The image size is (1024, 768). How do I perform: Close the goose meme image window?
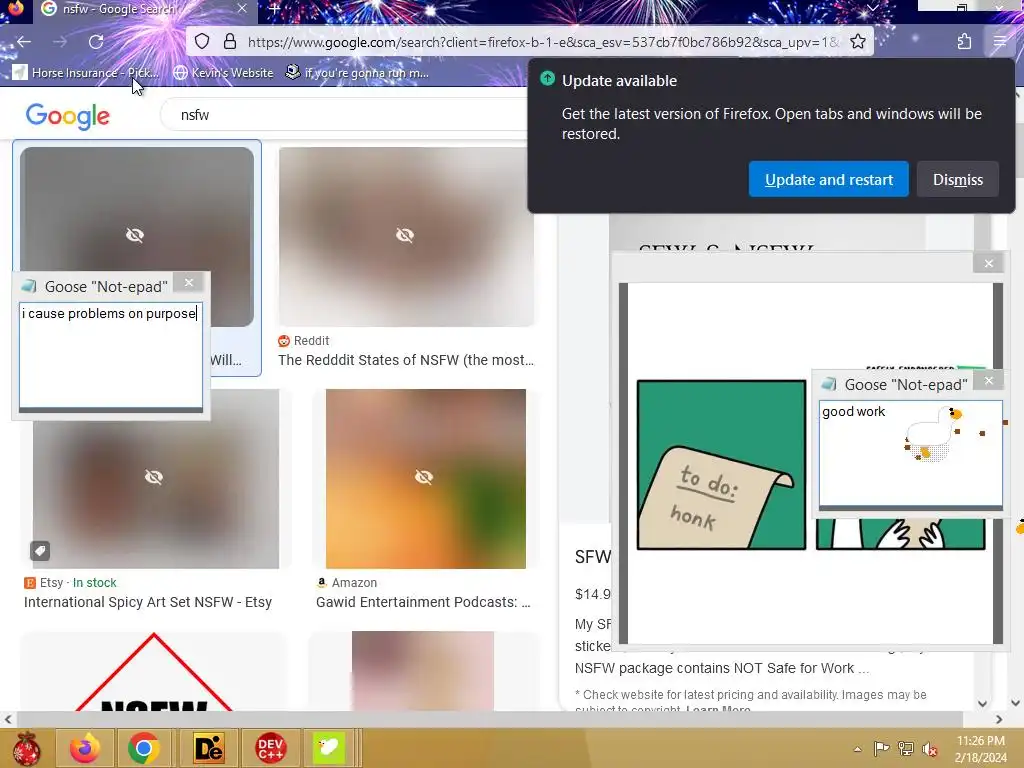989,263
